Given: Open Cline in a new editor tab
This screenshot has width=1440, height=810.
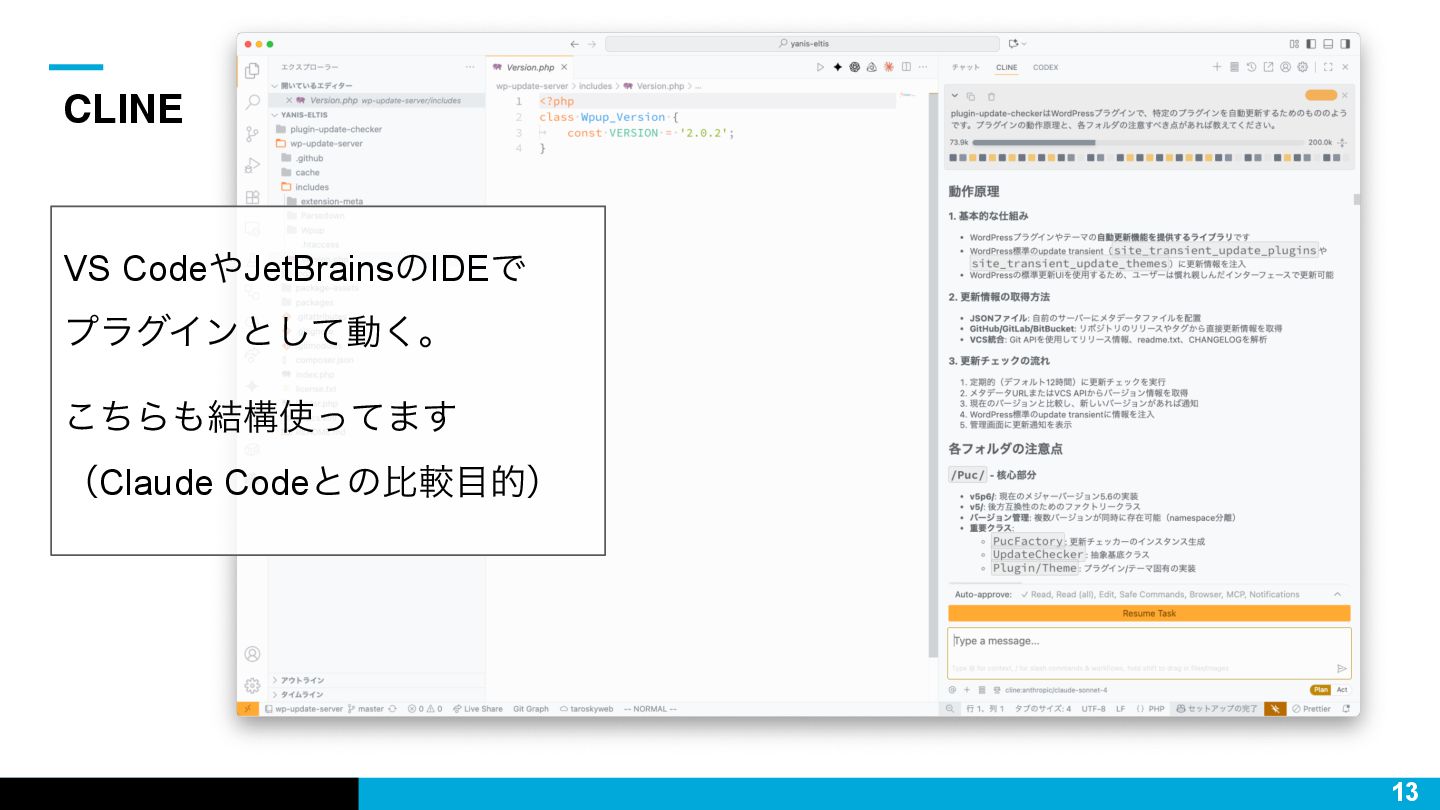Looking at the screenshot, I should tap(1268, 67).
